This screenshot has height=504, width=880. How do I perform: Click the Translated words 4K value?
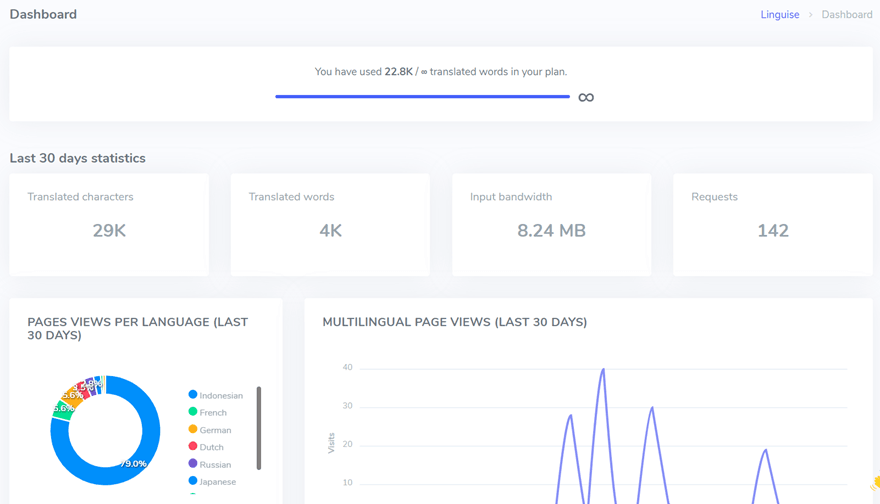pyautogui.click(x=331, y=231)
